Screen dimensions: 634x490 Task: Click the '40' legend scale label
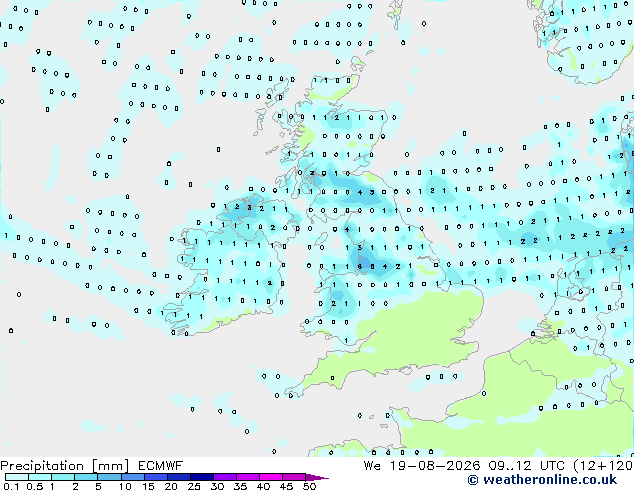(263, 486)
